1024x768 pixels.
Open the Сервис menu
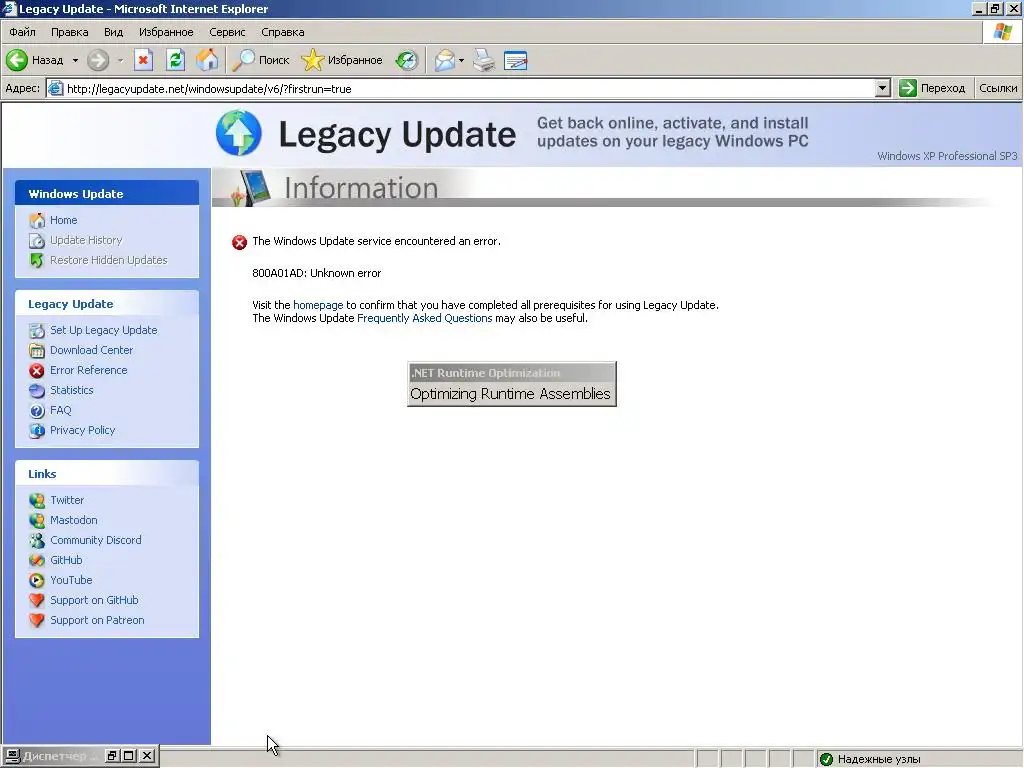click(x=227, y=32)
